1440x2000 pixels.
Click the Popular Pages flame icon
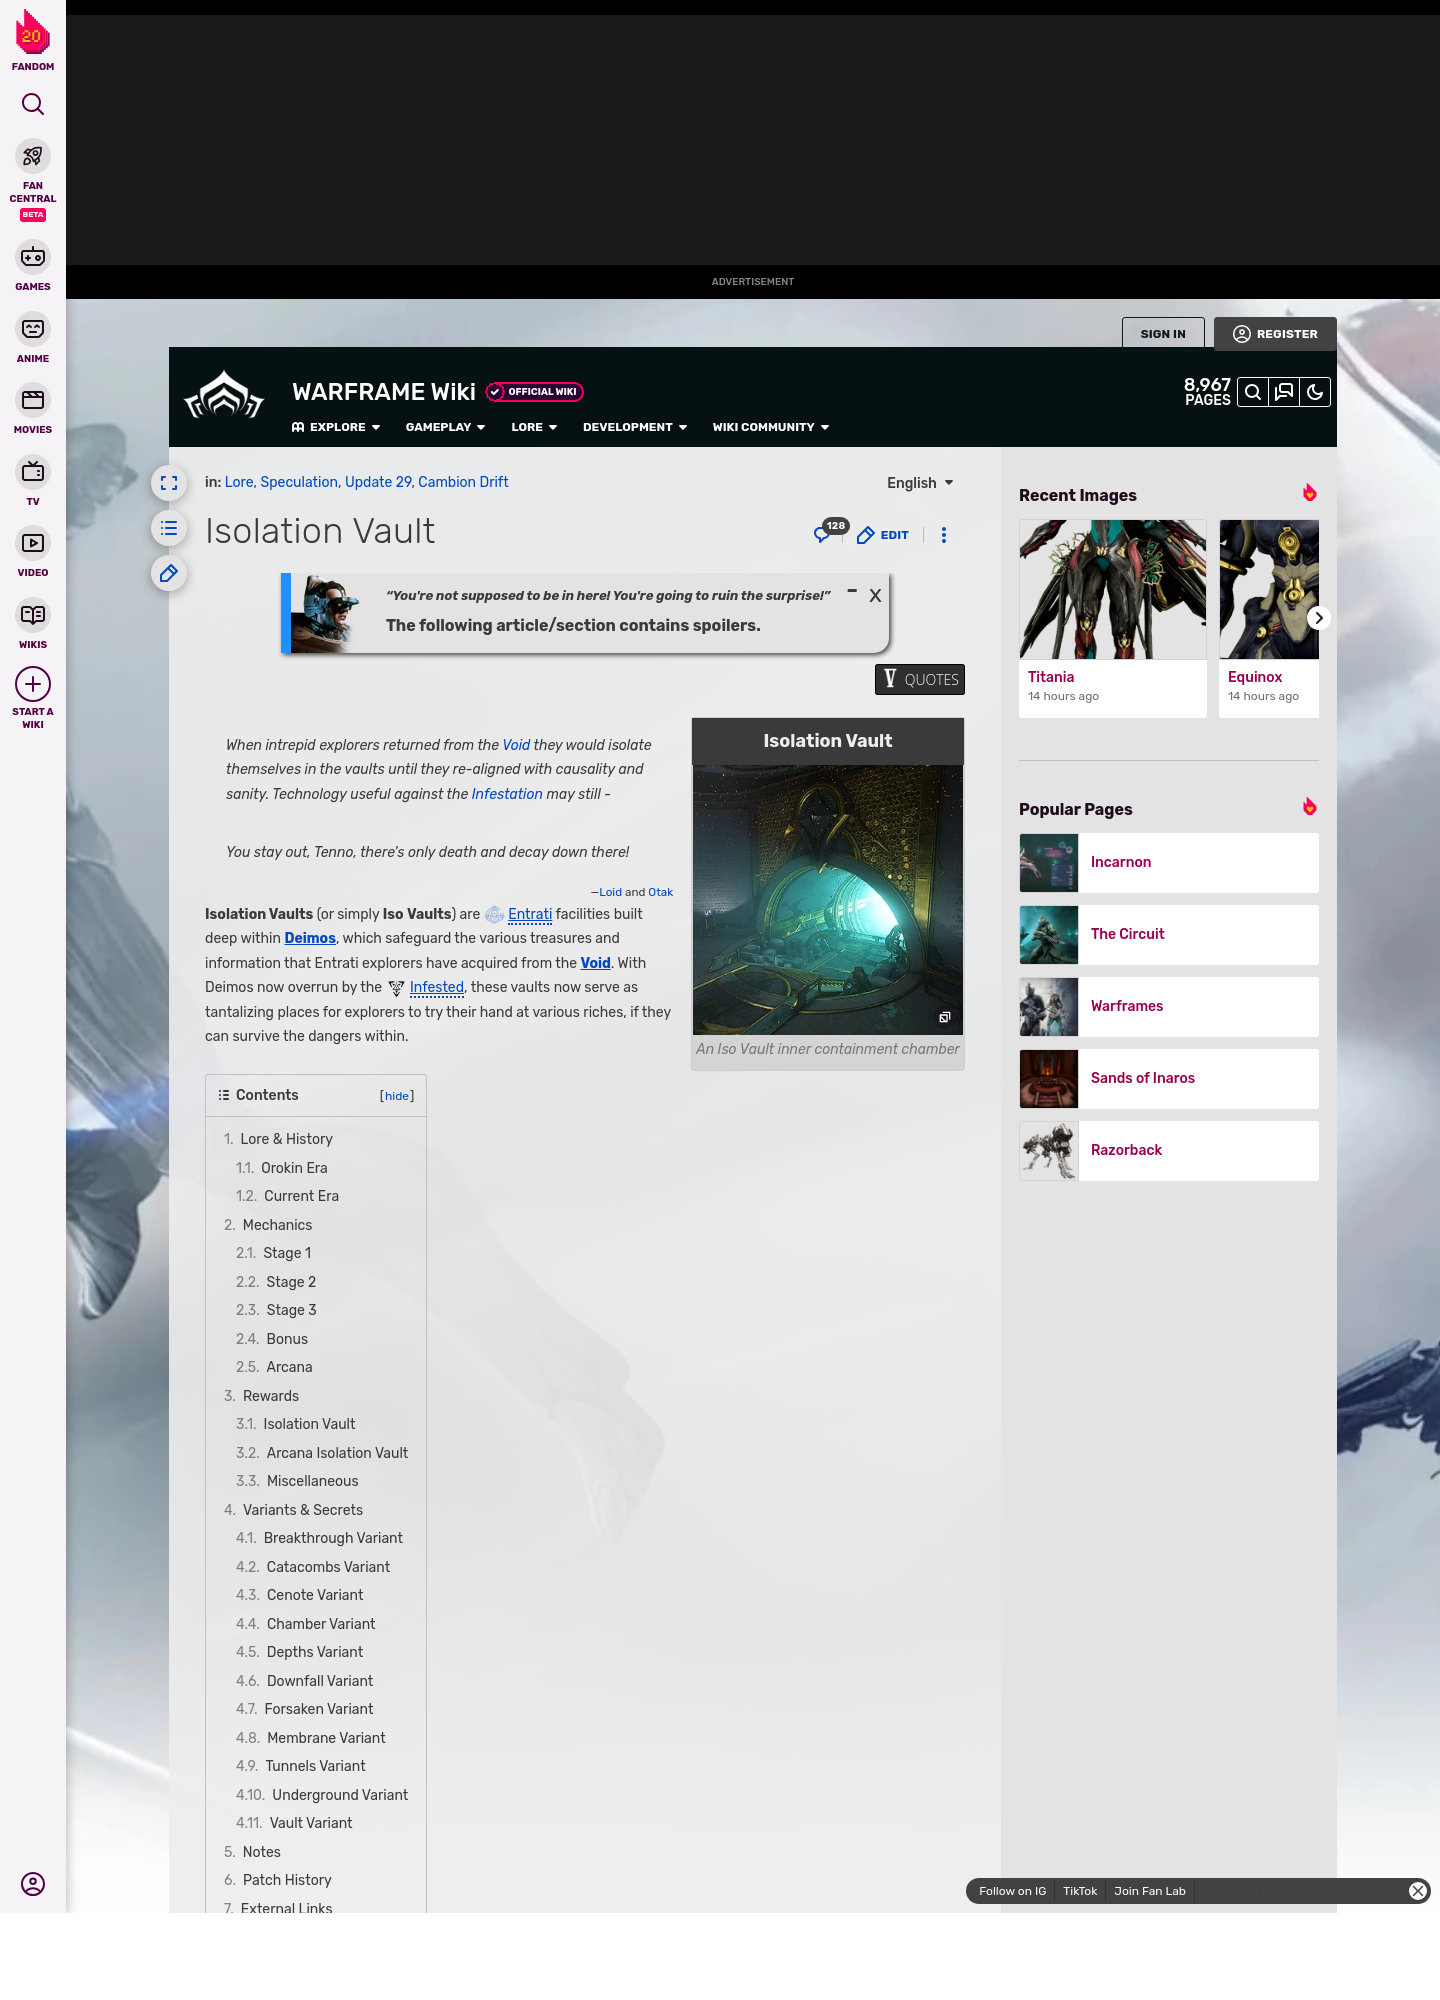click(x=1309, y=807)
